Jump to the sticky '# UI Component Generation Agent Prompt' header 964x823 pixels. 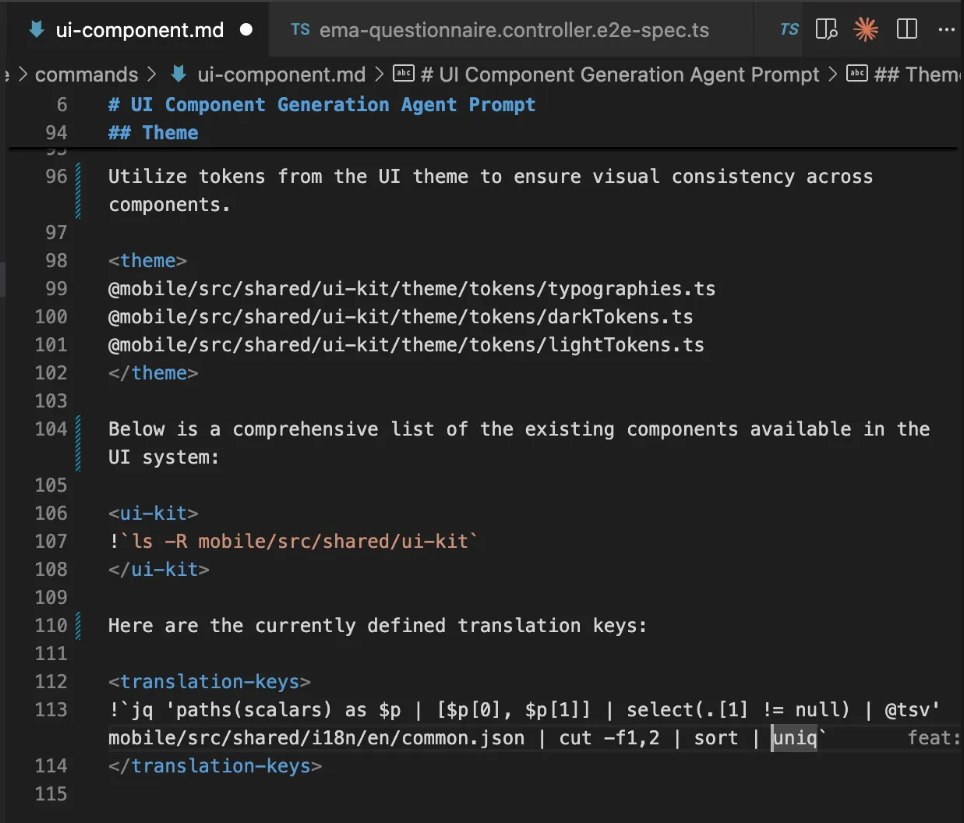click(321, 105)
